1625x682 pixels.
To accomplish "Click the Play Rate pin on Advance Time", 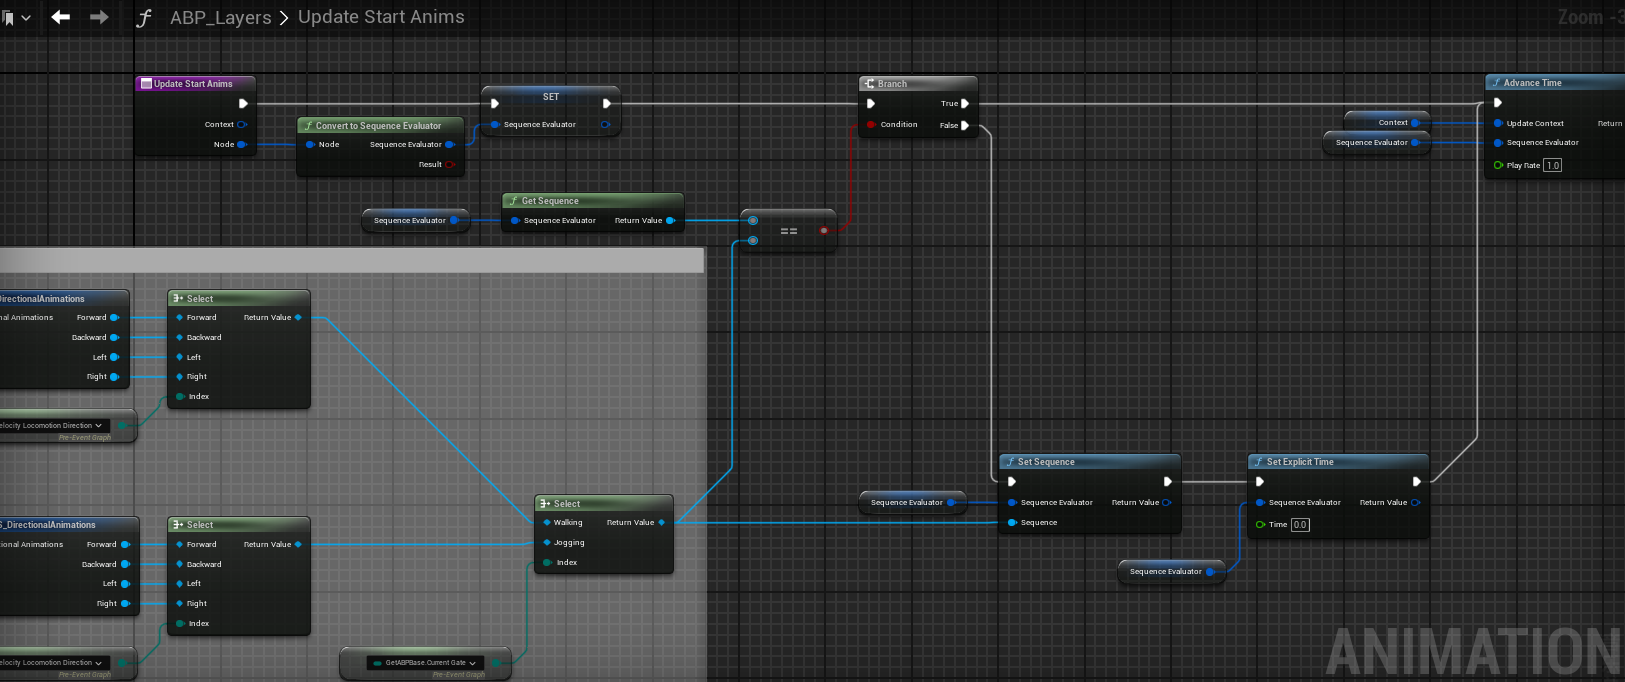I will coord(1498,165).
